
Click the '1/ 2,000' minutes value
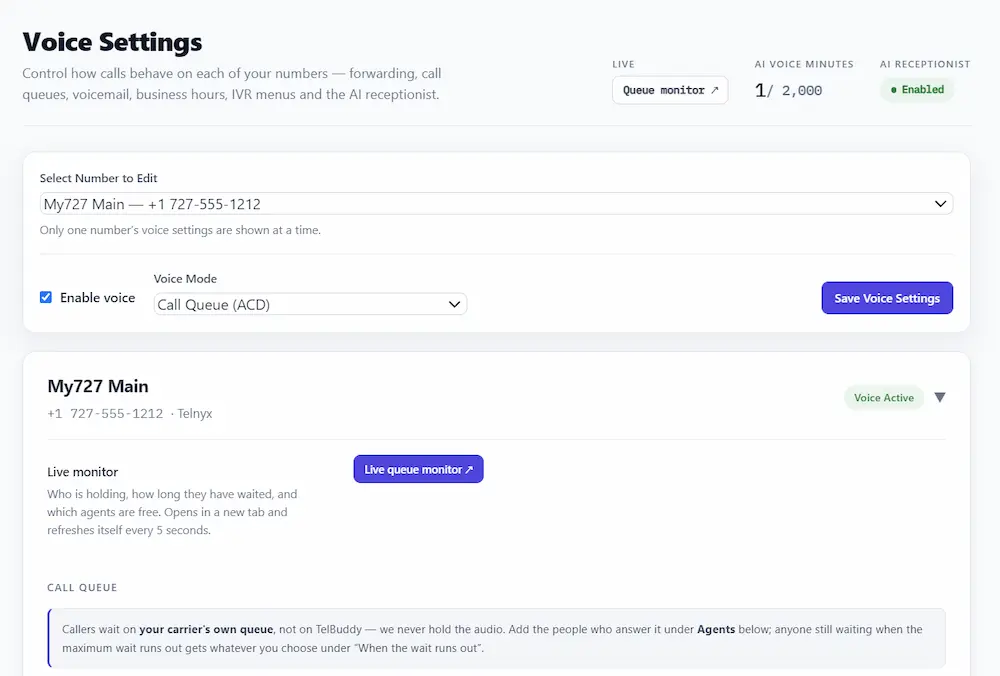tap(788, 90)
